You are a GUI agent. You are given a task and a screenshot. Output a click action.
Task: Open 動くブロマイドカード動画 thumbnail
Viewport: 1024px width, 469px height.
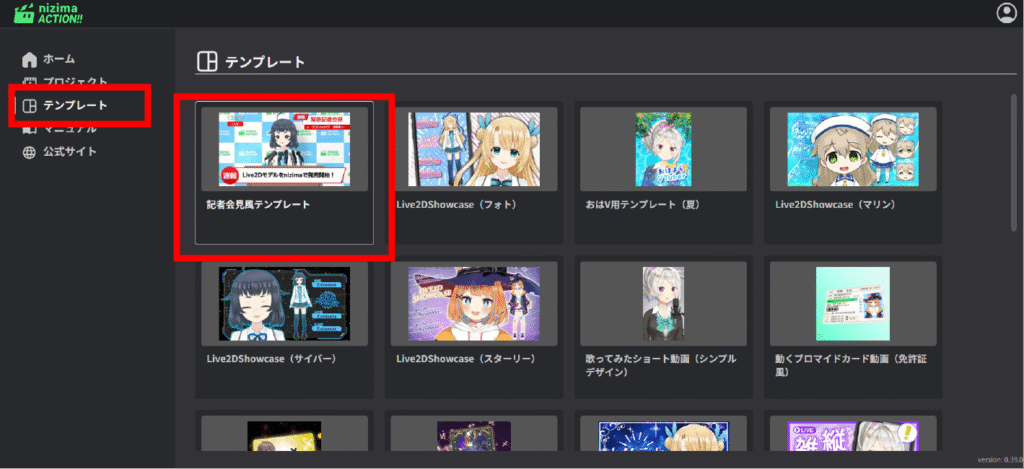click(x=853, y=304)
